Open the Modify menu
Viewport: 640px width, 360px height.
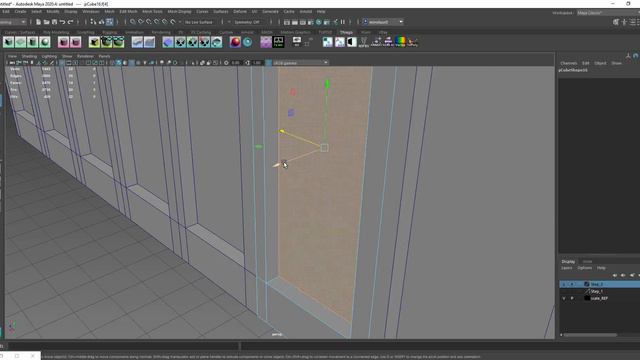click(53, 11)
